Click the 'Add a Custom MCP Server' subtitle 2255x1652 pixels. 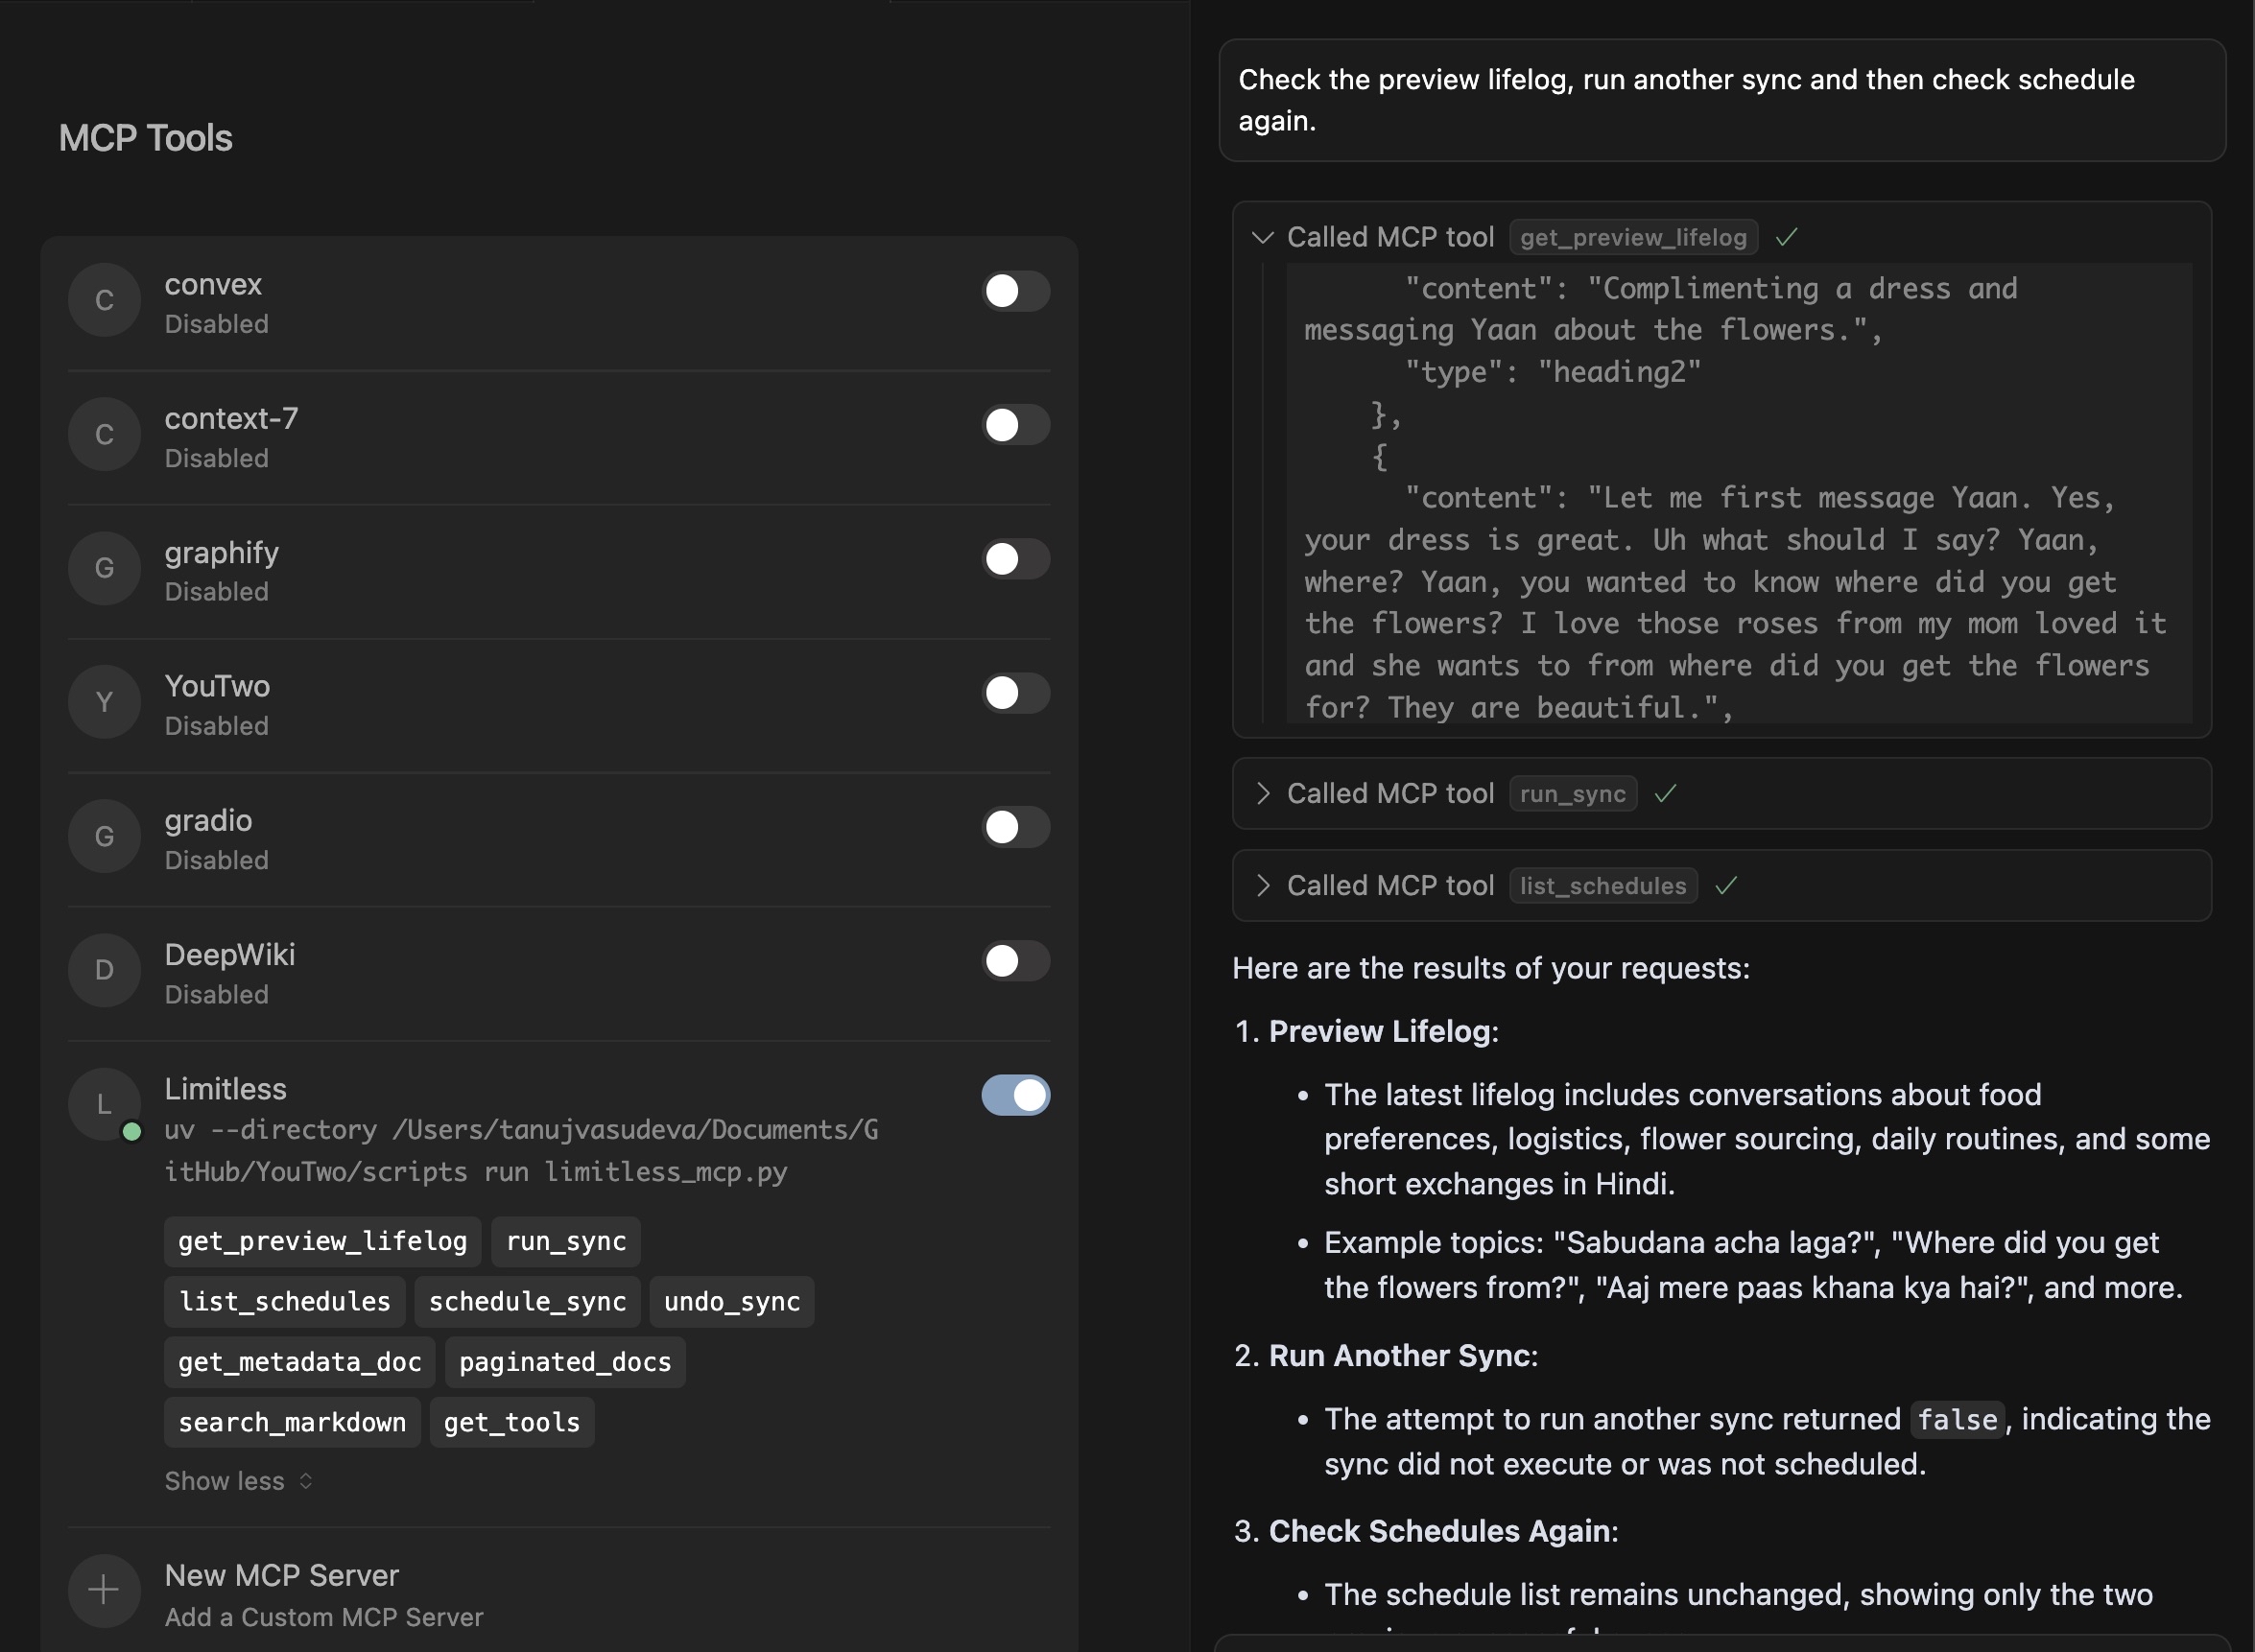pos(323,1617)
